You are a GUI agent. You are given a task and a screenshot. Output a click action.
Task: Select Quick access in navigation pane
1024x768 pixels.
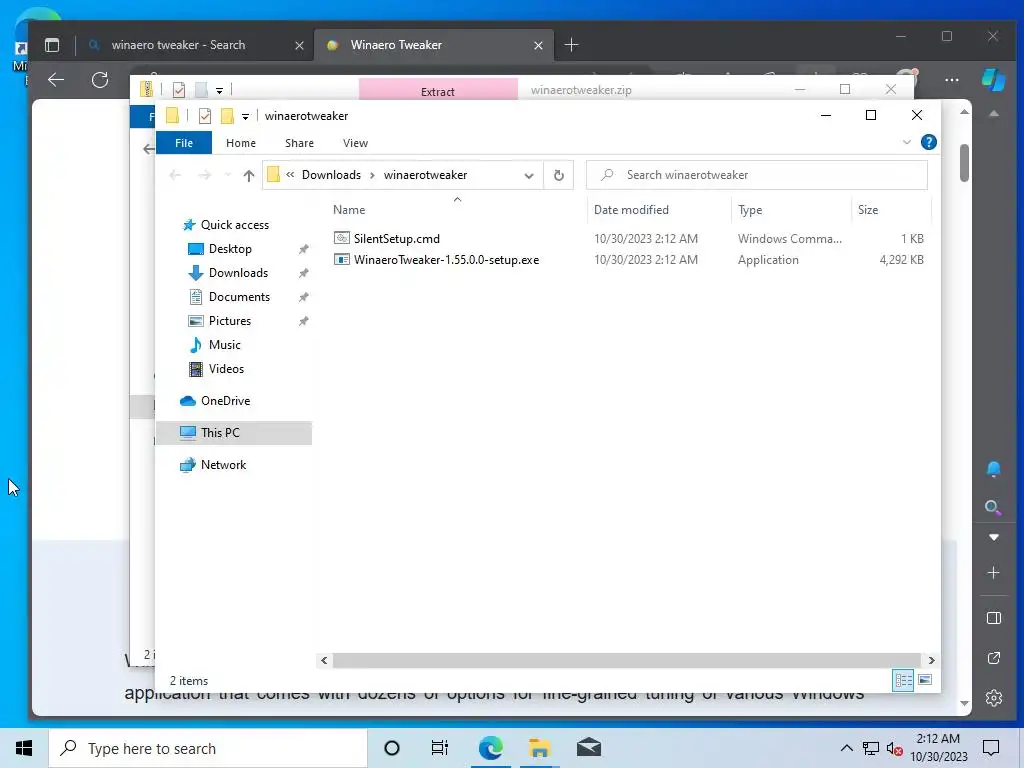pyautogui.click(x=234, y=225)
